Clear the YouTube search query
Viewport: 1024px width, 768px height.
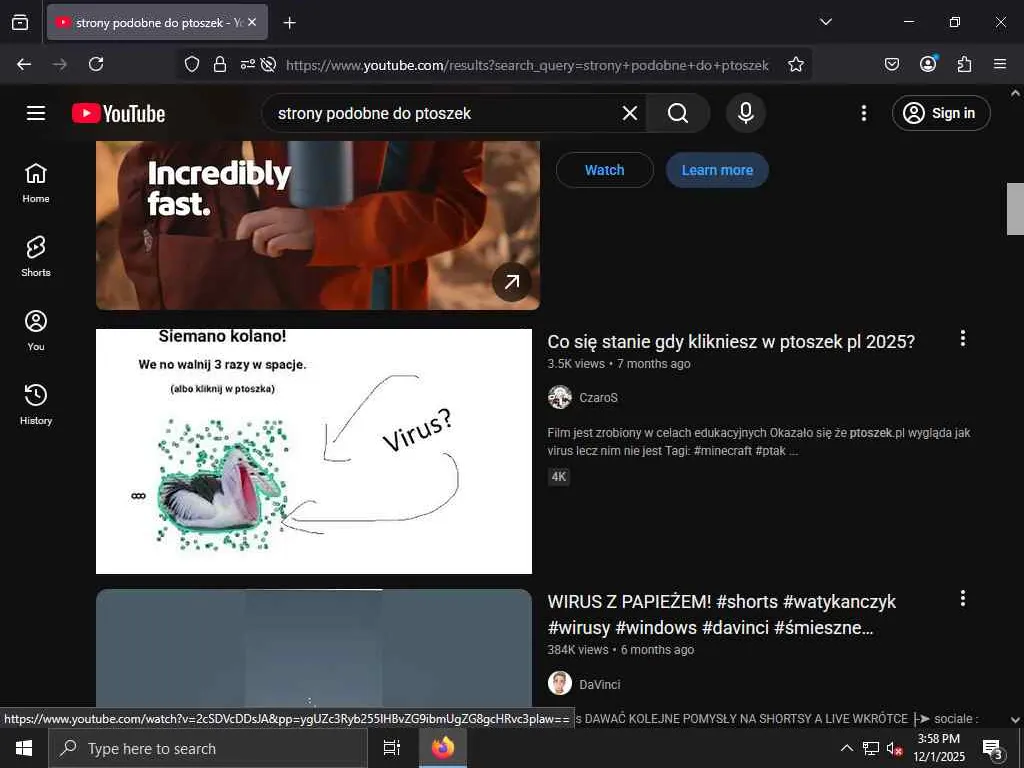(630, 113)
